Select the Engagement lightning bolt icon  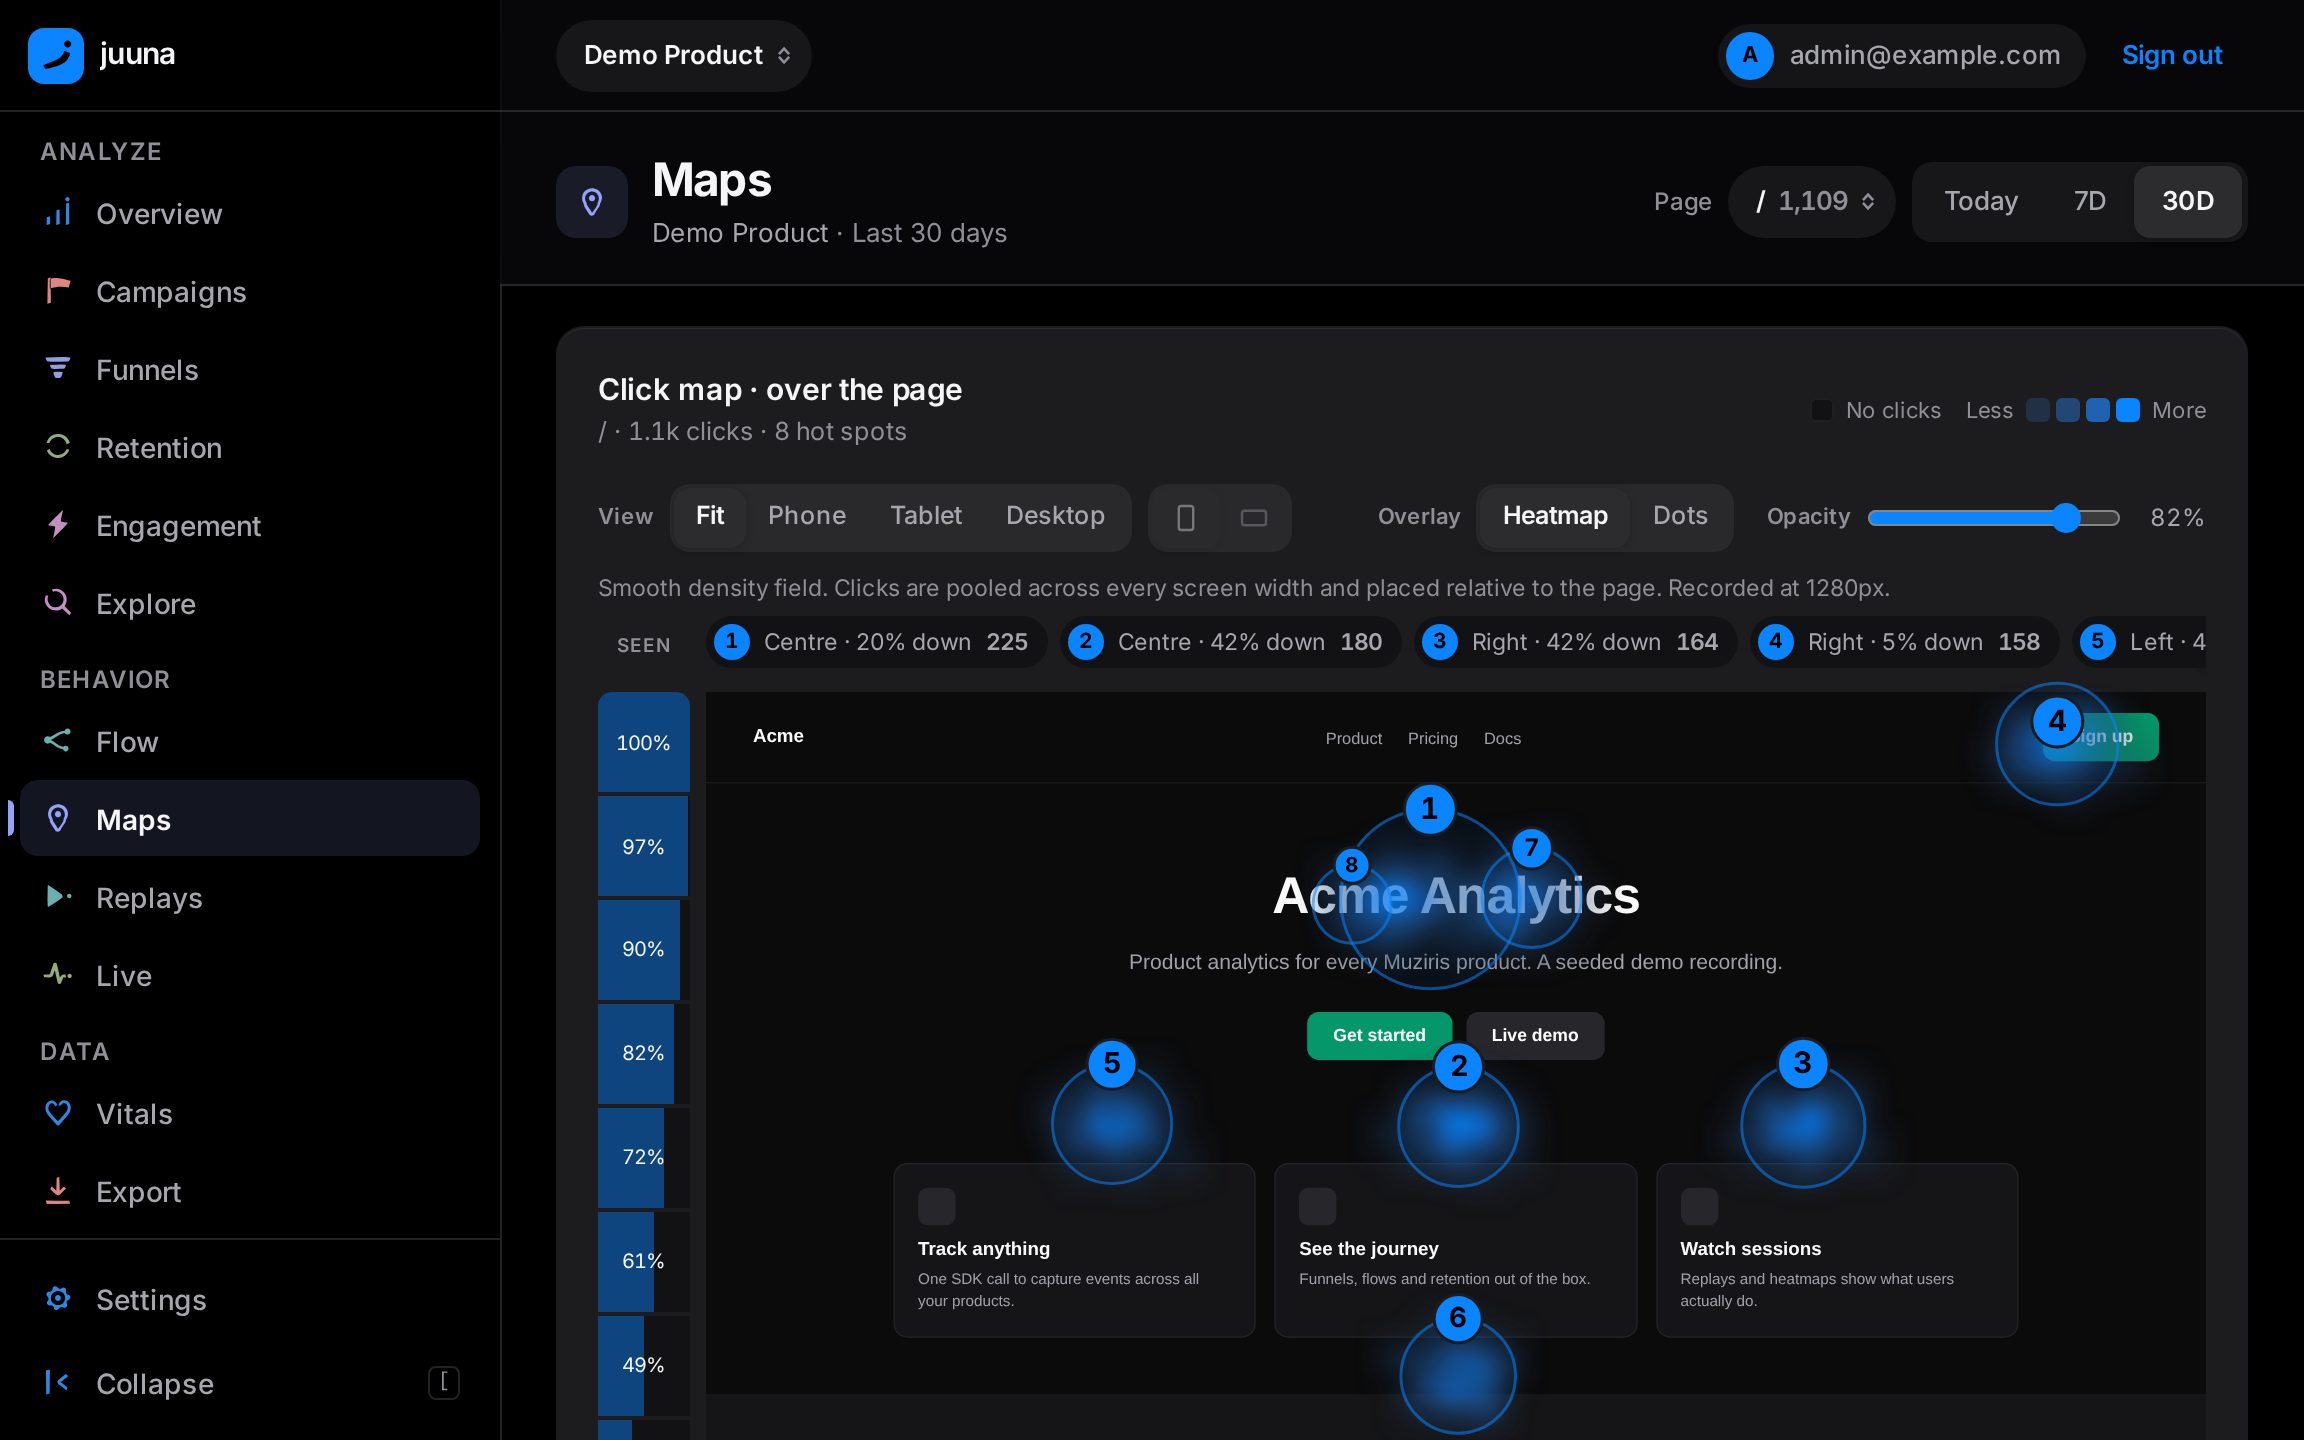[x=58, y=525]
